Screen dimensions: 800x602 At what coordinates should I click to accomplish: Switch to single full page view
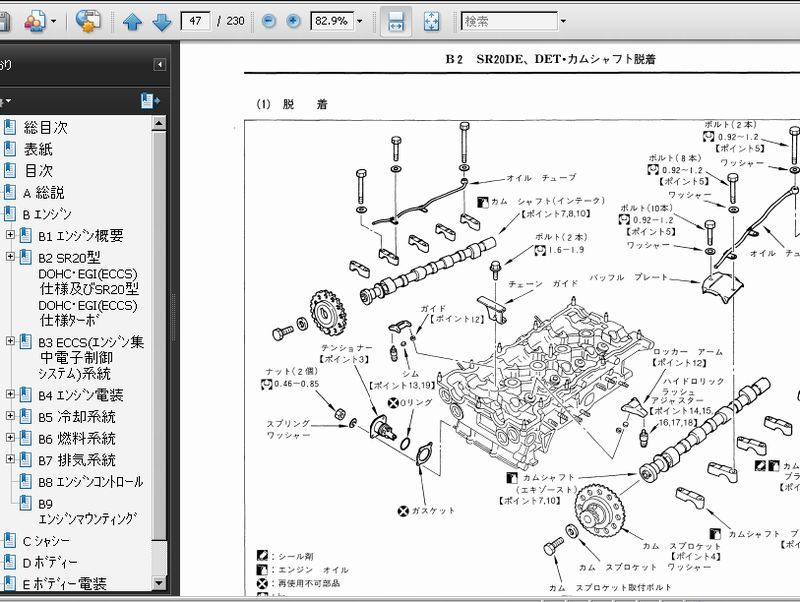point(432,21)
